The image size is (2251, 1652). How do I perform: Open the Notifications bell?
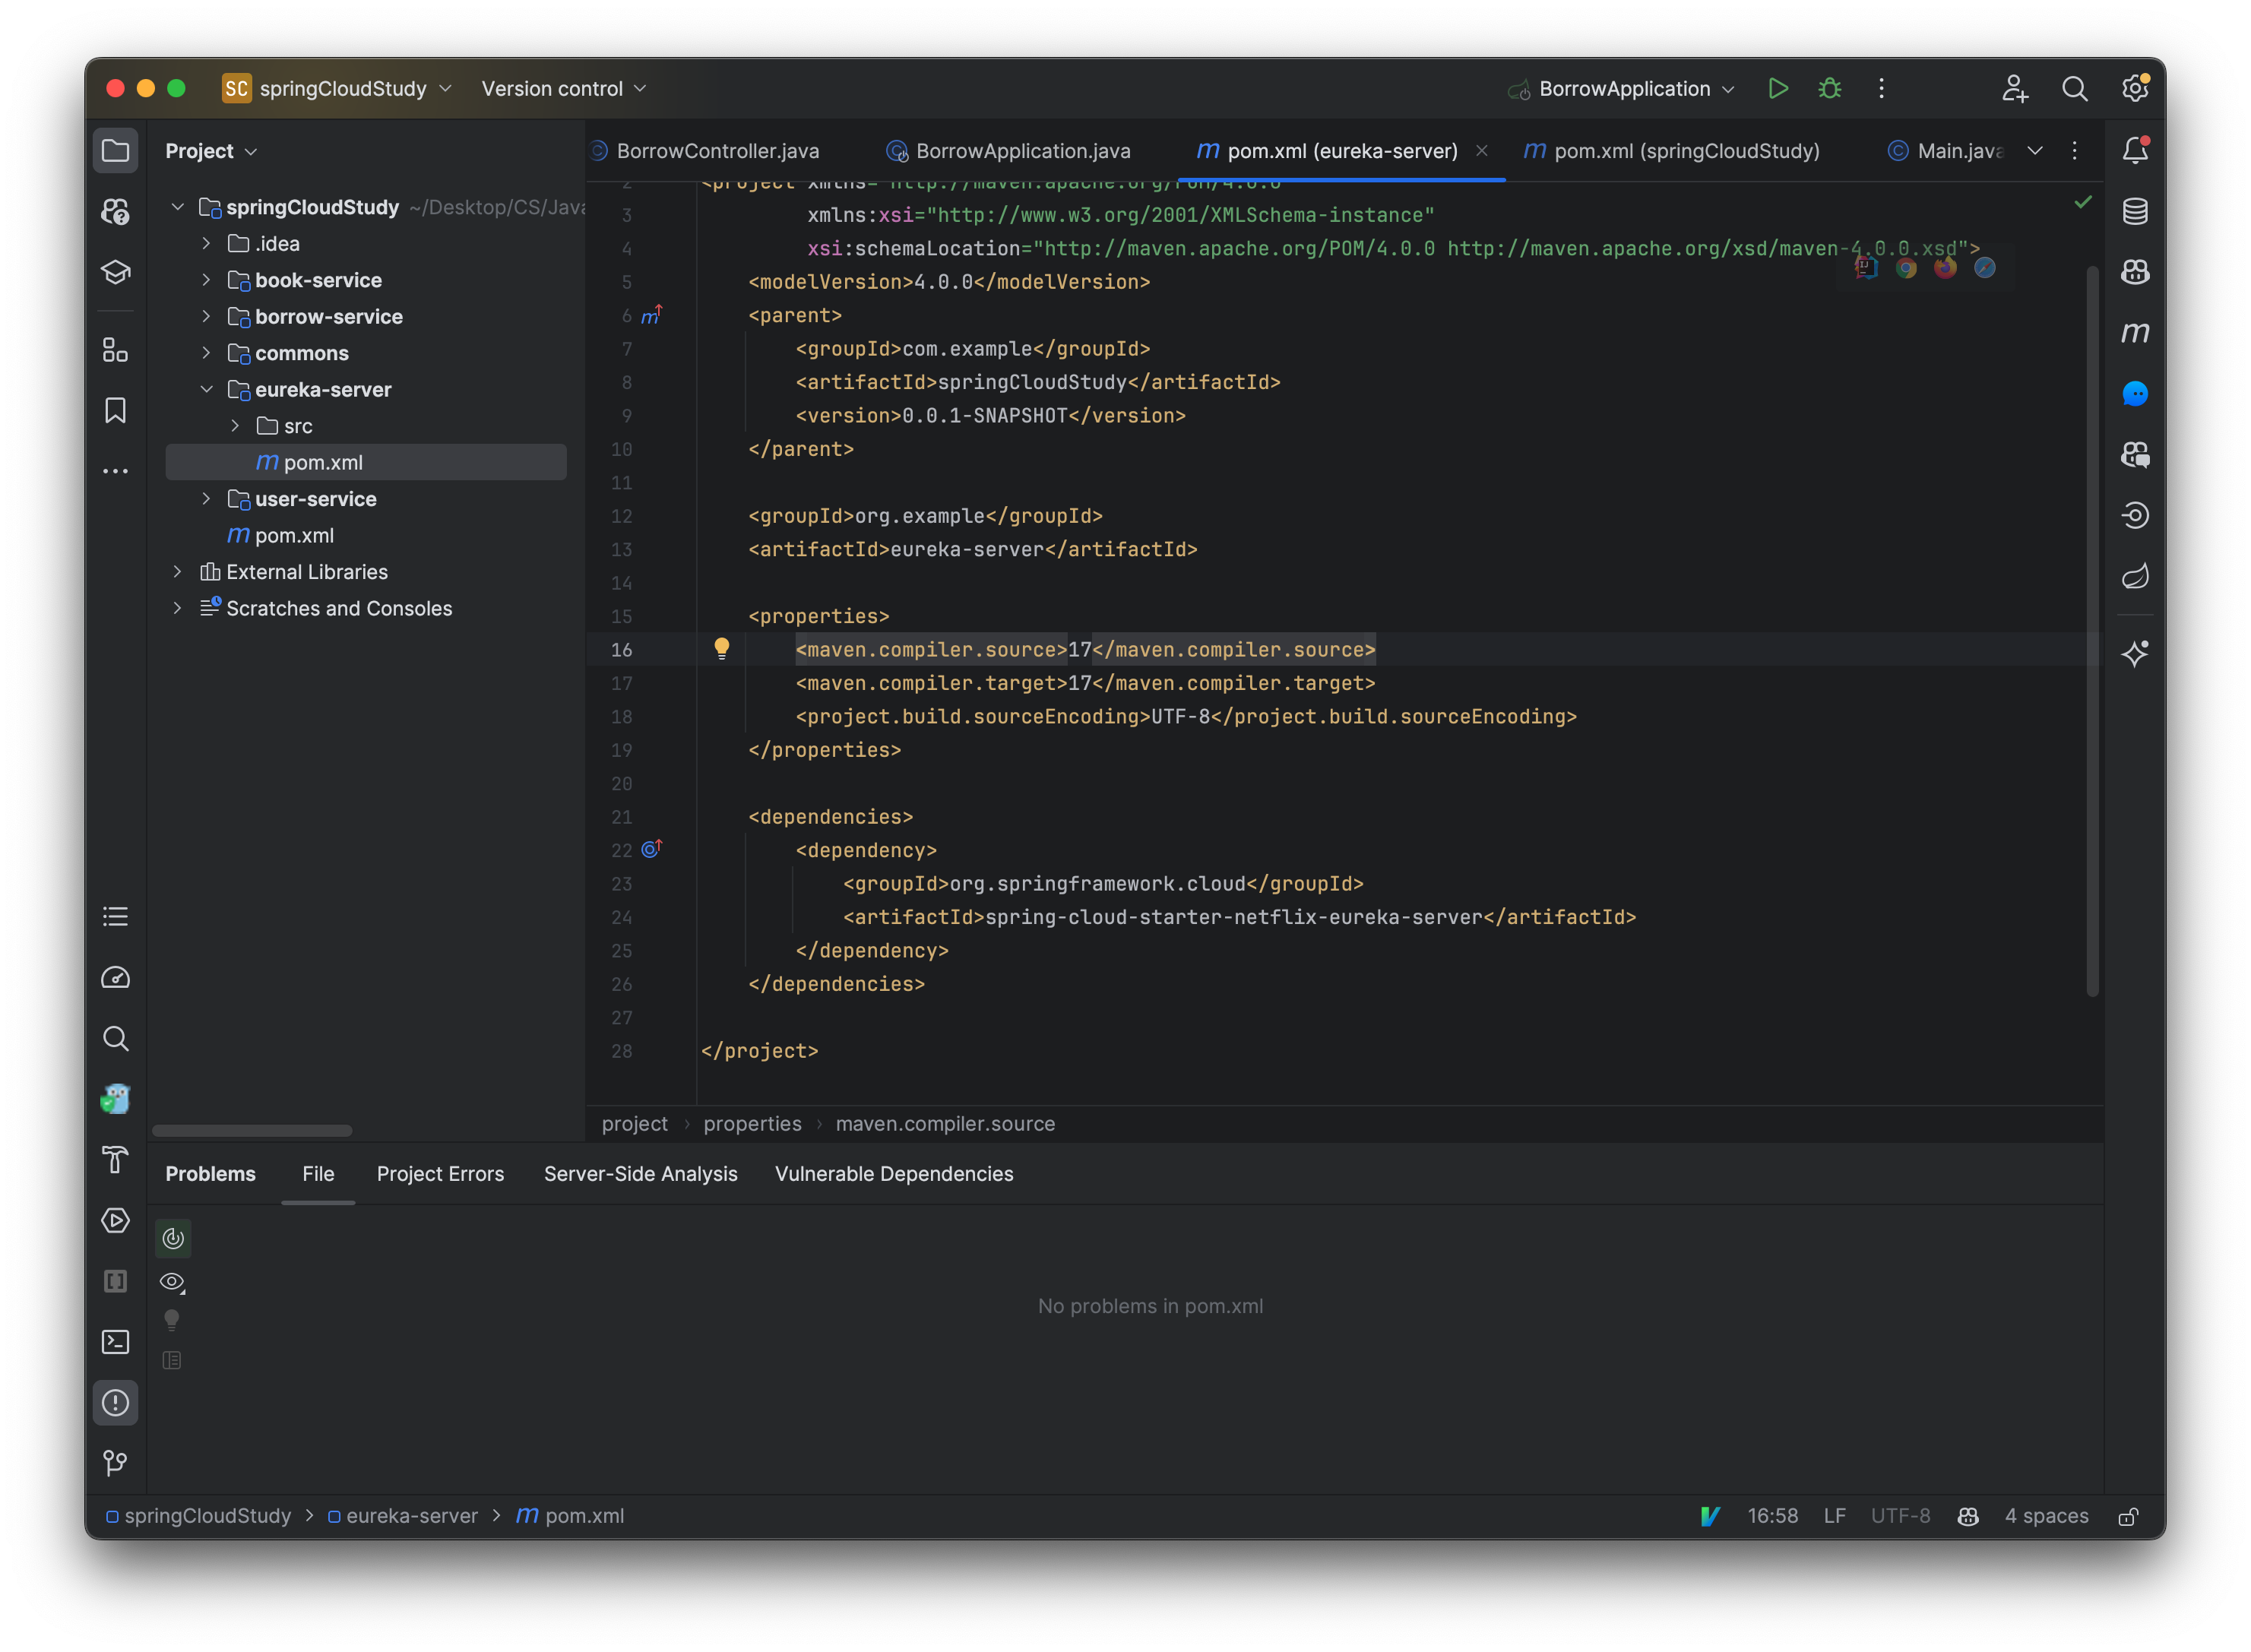pos(2135,150)
